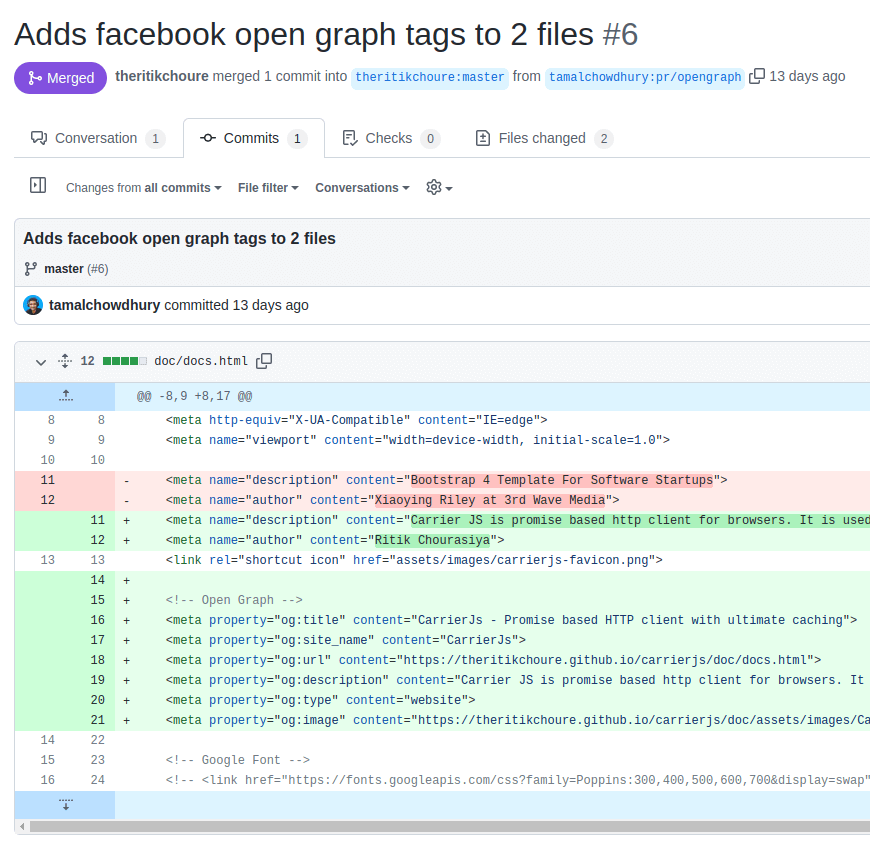Click the og:image meta line
Viewport: 870px width, 845px height.
[518, 720]
